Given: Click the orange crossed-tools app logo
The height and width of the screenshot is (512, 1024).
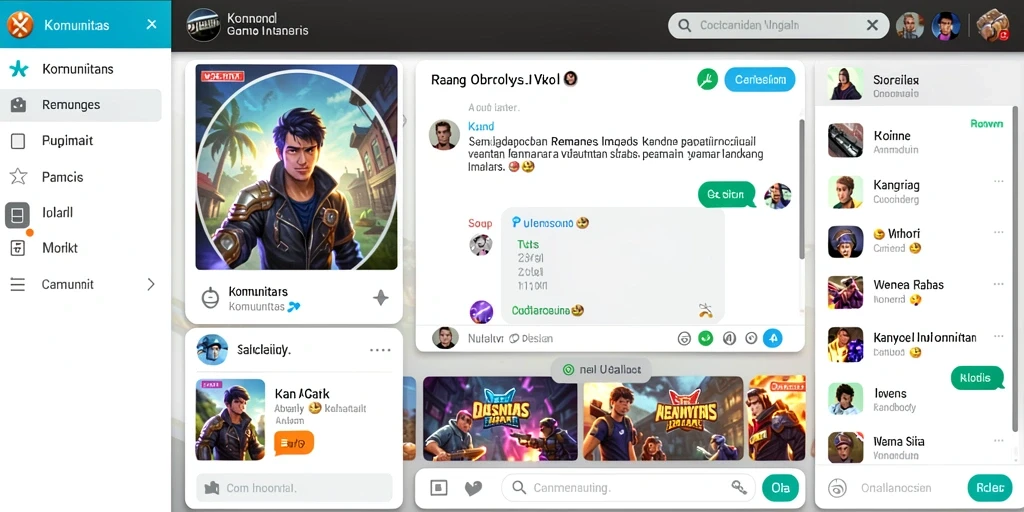Looking at the screenshot, I should point(20,25).
